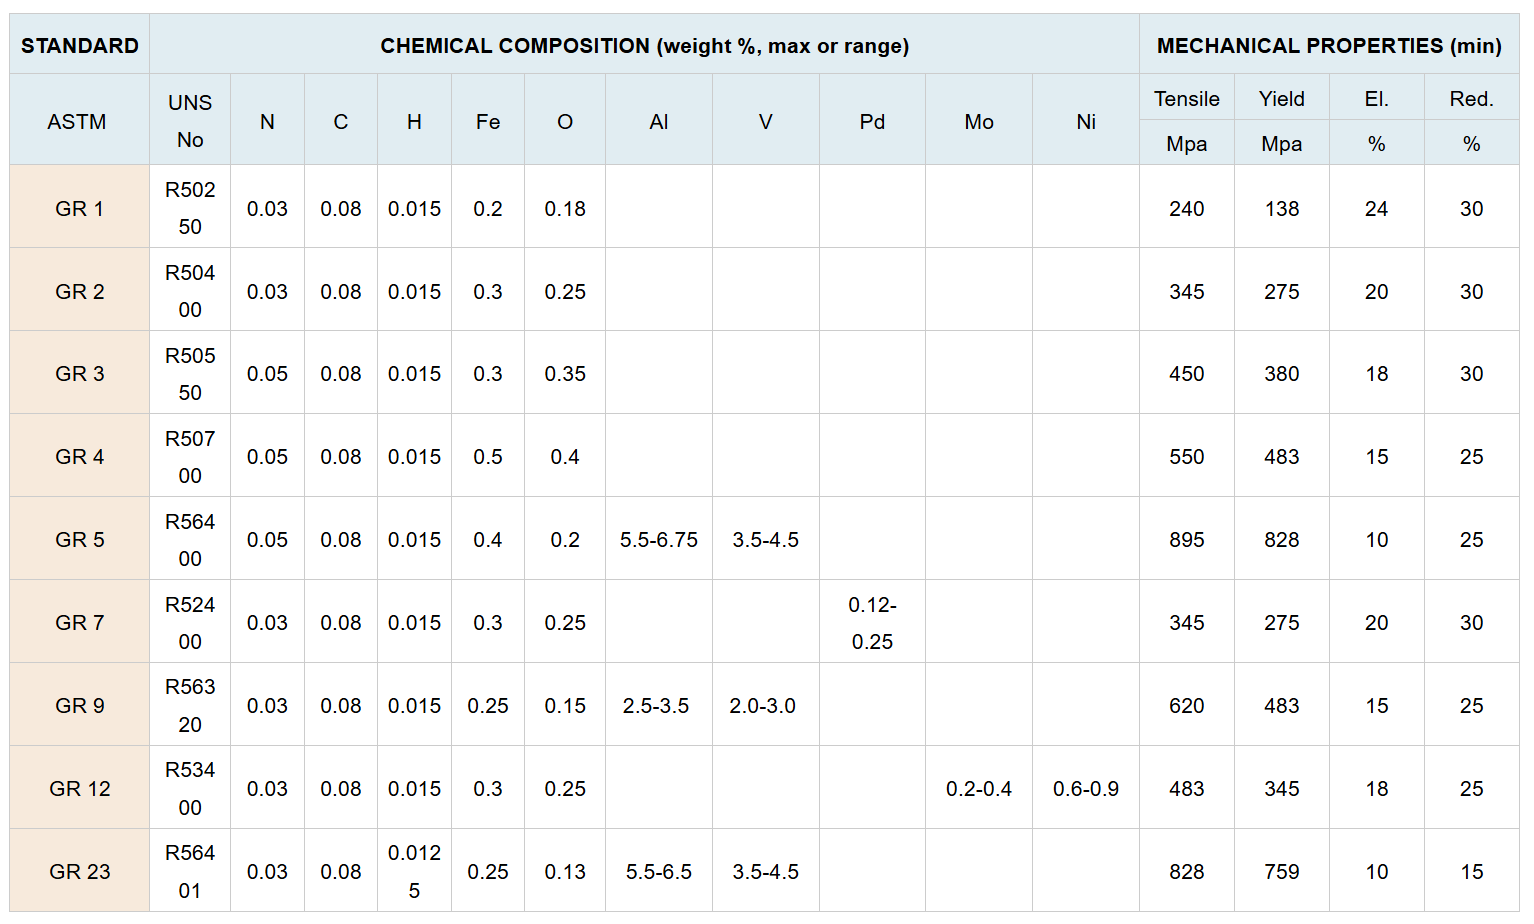Click the 0.12-0.25 palladium value cell
This screenshot has height=924, width=1534.
point(872,622)
